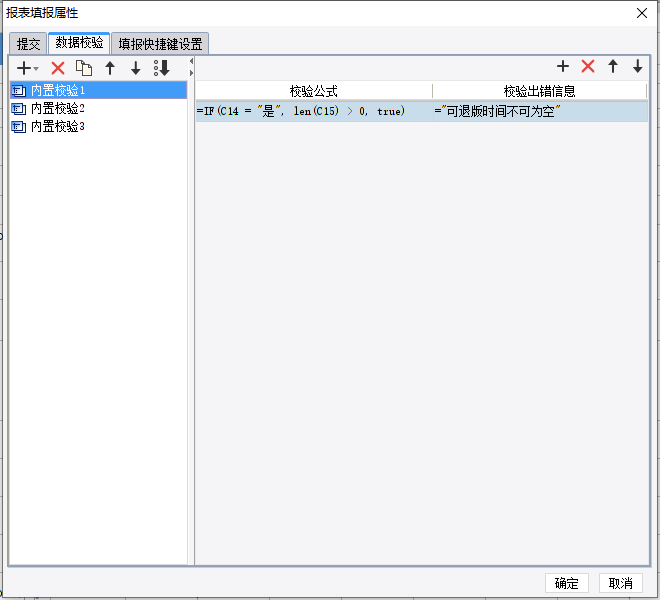Delete the selected built-in validation with the red X

(x=58, y=68)
